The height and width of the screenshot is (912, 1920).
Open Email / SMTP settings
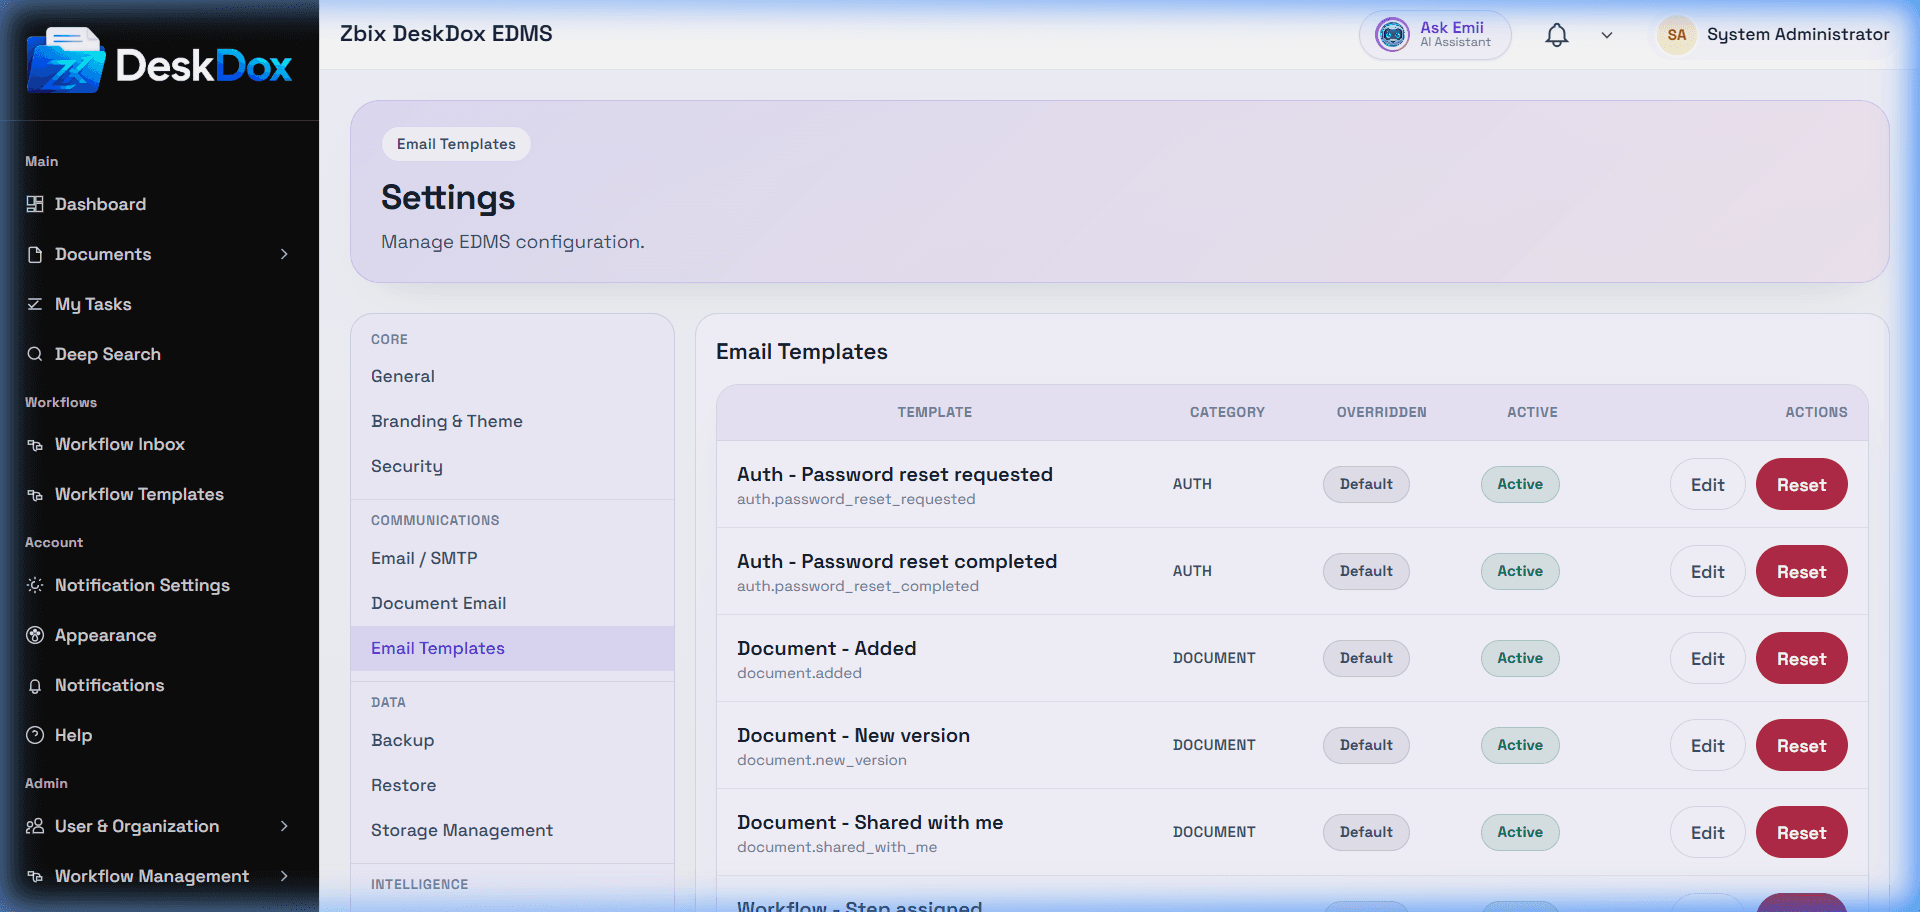(512, 558)
